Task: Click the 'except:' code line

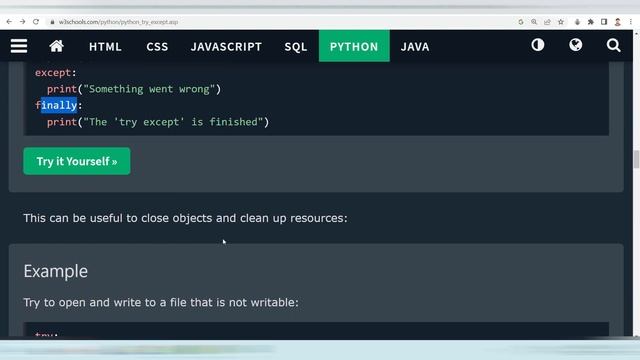Action: pos(56,73)
